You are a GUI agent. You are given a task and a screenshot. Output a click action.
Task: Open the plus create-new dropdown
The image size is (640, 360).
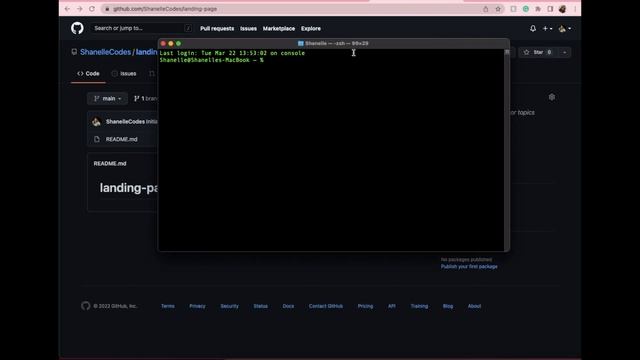547,29
